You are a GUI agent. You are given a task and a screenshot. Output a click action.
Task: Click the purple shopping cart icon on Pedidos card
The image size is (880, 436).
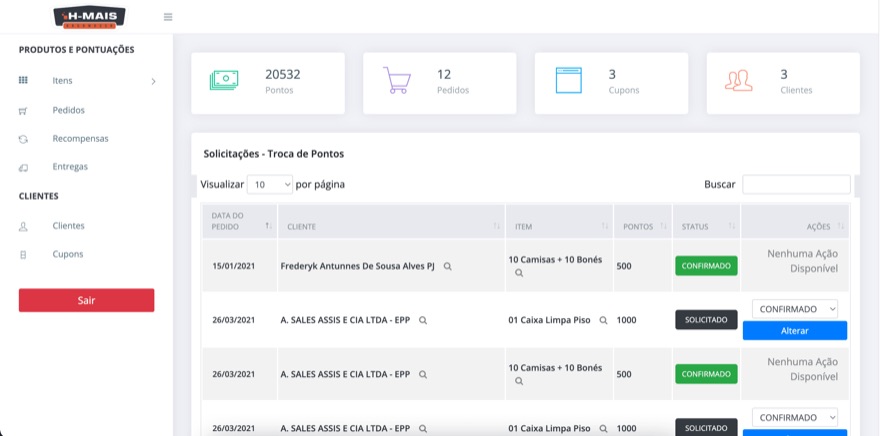397,80
